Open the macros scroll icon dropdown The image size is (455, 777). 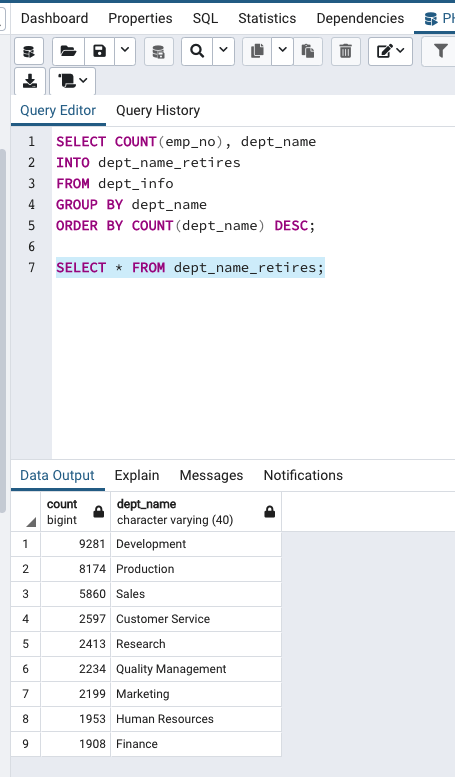[x=72, y=81]
